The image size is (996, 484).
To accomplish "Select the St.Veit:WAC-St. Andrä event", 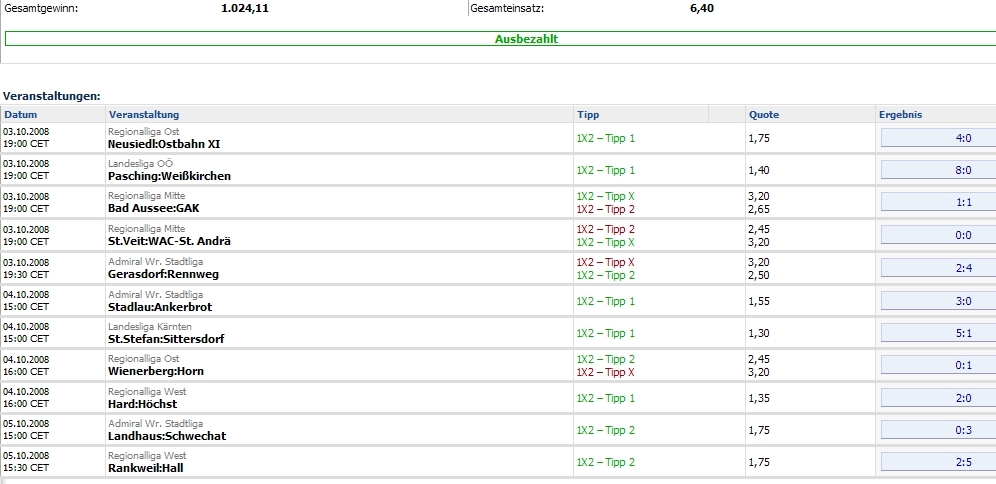I will click(x=170, y=241).
